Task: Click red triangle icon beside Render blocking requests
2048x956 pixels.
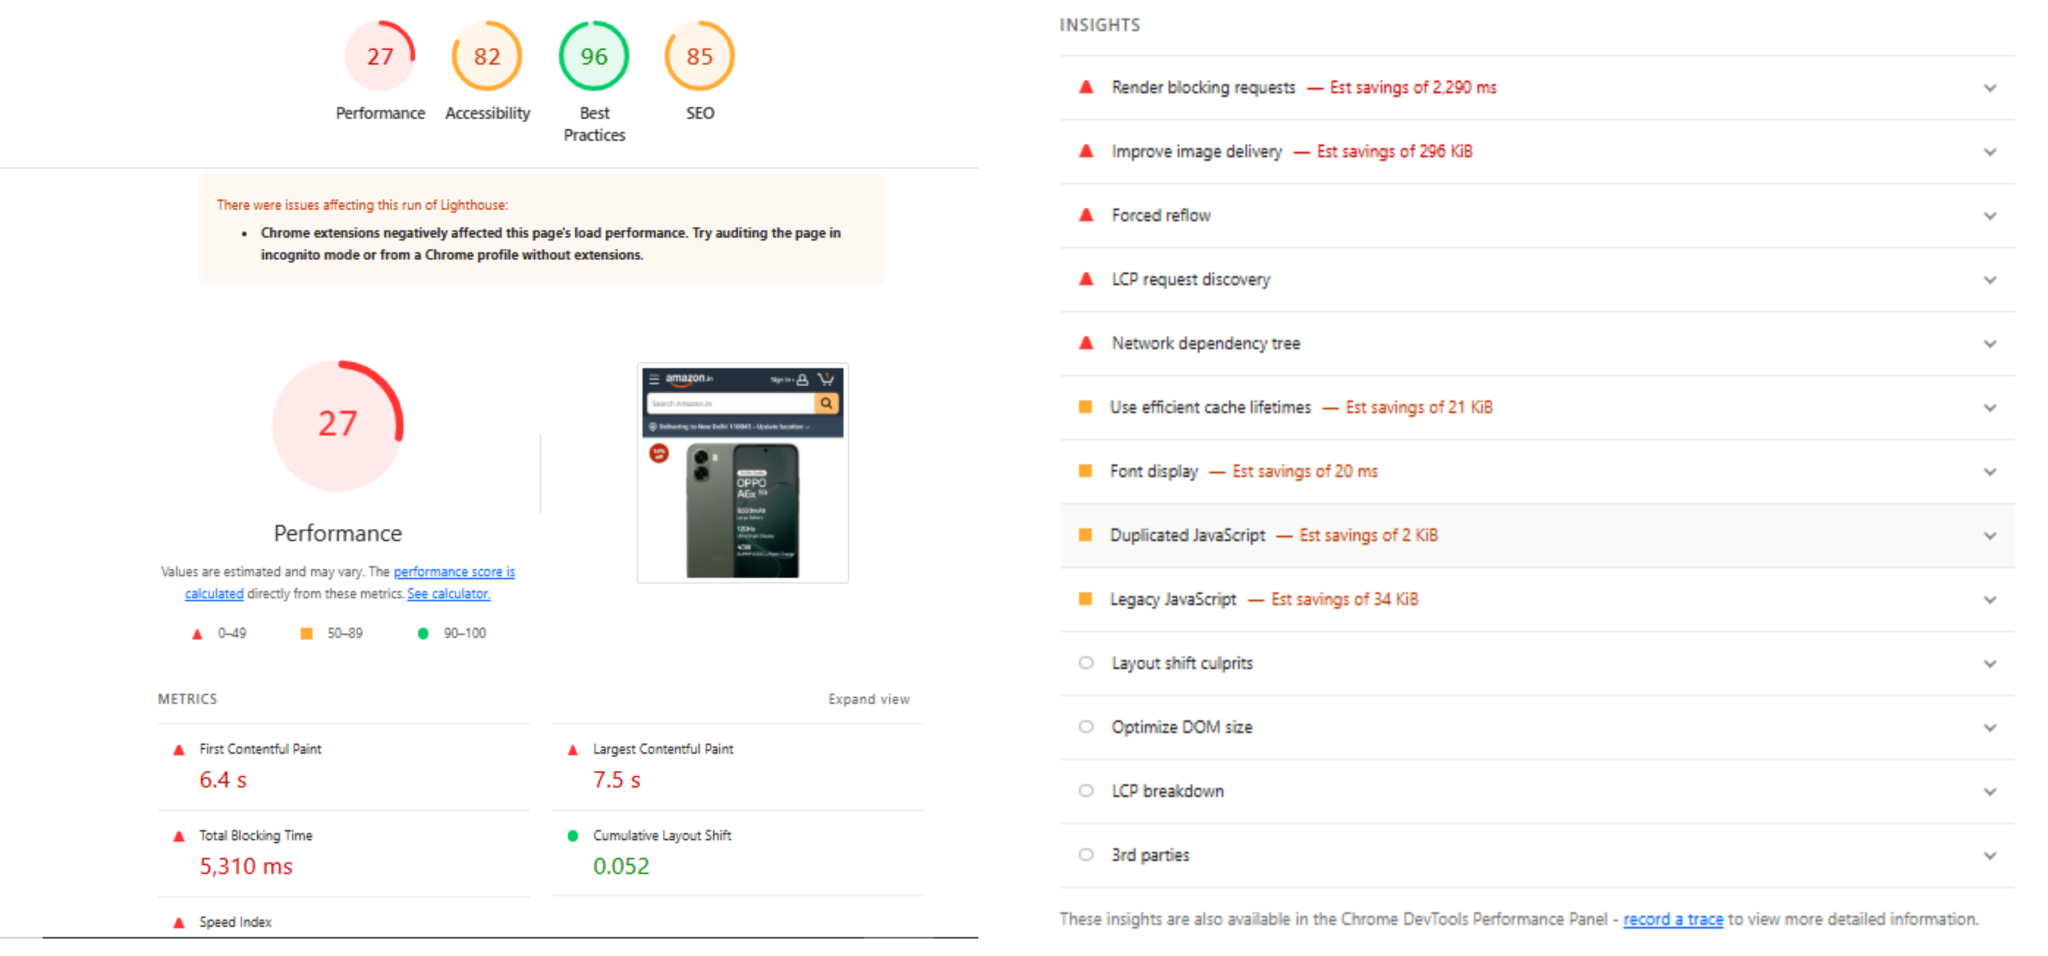Action: pyautogui.click(x=1086, y=88)
